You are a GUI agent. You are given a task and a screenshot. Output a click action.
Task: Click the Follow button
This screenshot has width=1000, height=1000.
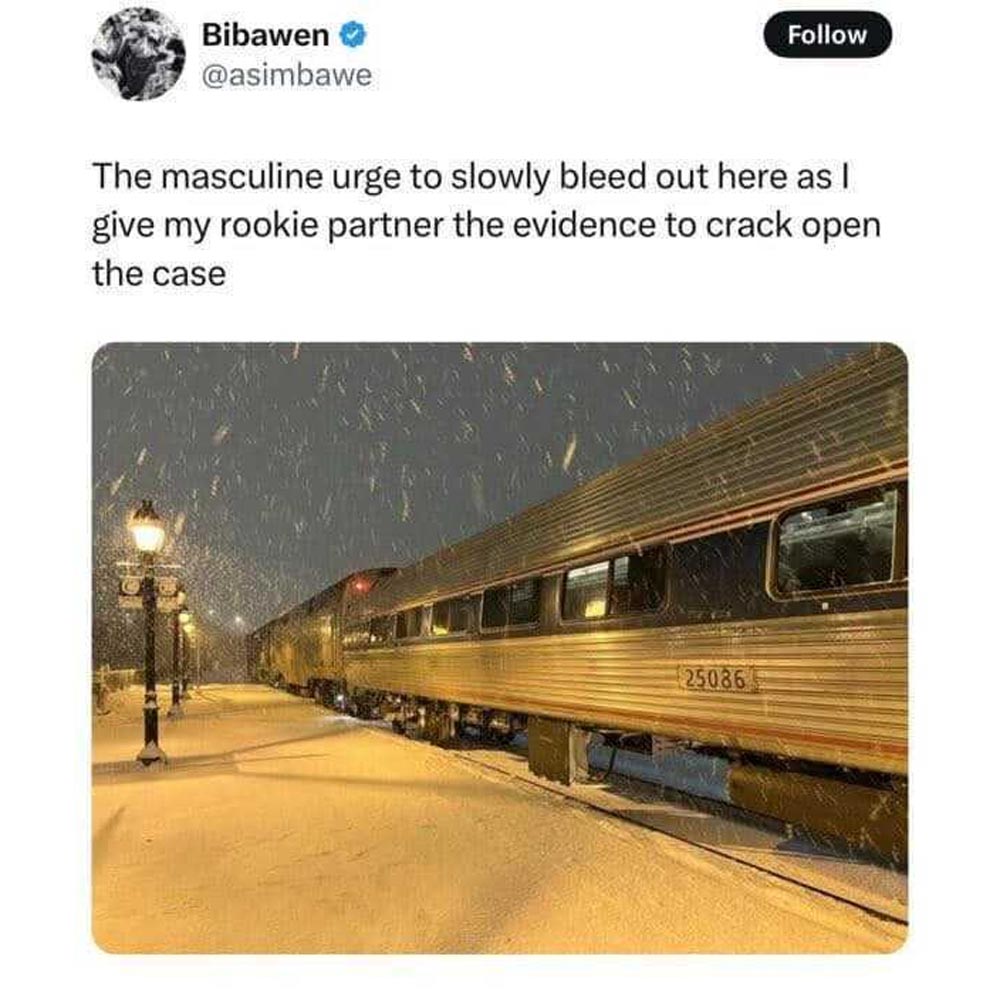[827, 34]
